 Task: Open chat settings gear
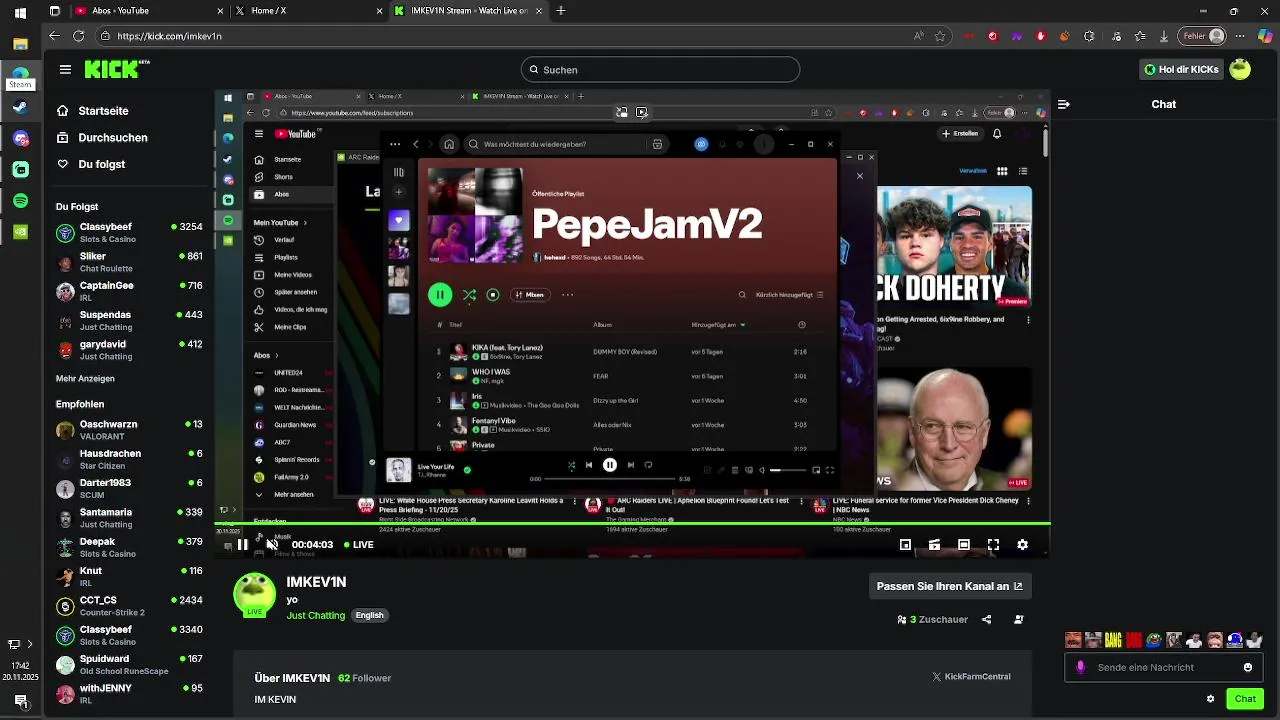pyautogui.click(x=1211, y=699)
